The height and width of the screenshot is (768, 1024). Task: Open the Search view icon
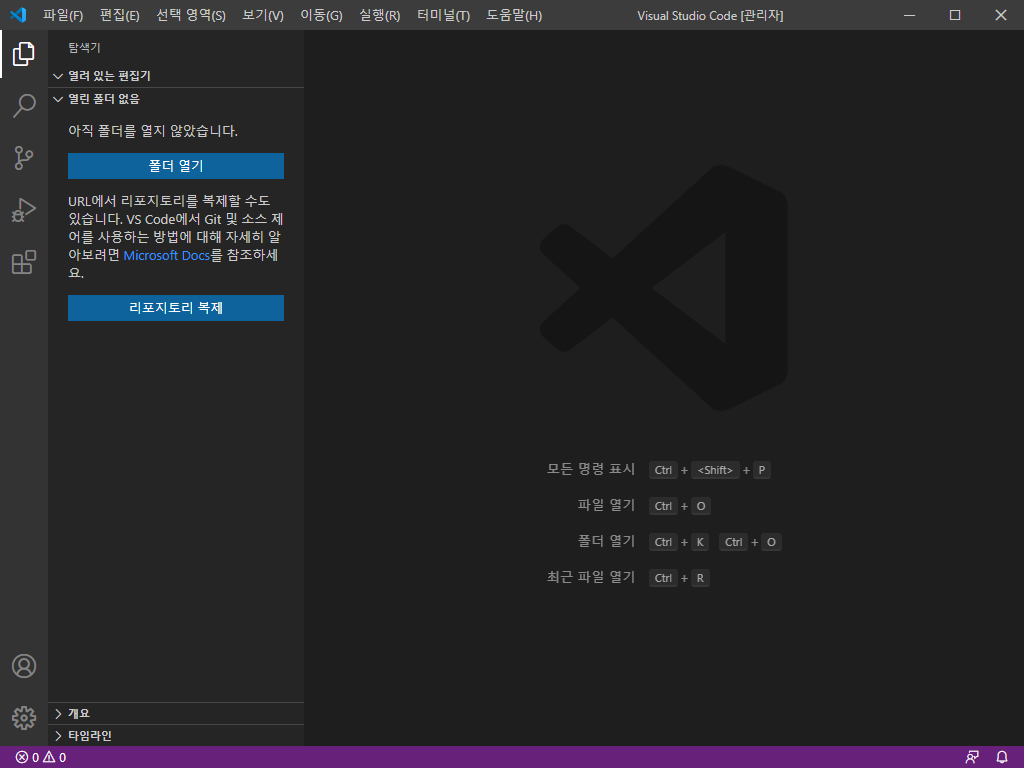tap(24, 105)
